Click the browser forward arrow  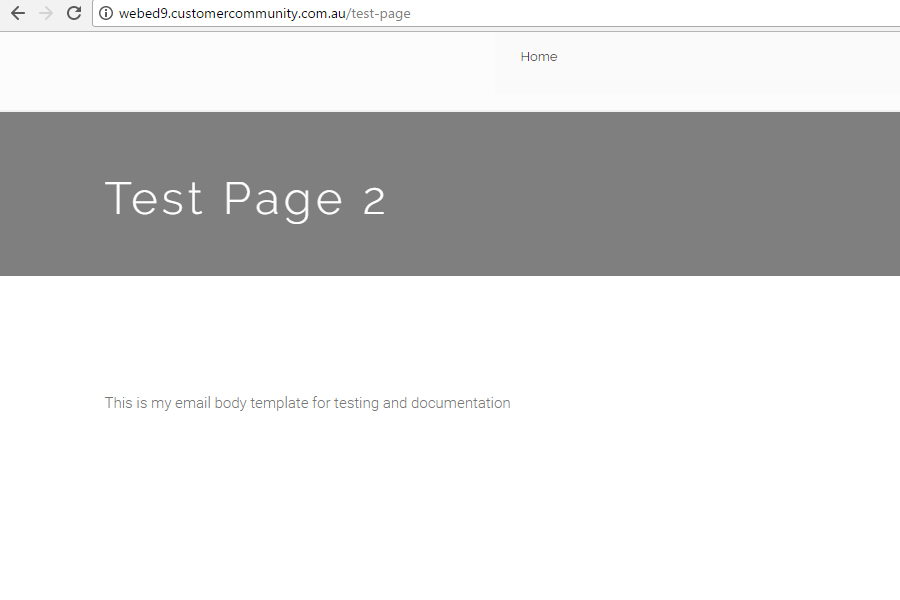45,13
